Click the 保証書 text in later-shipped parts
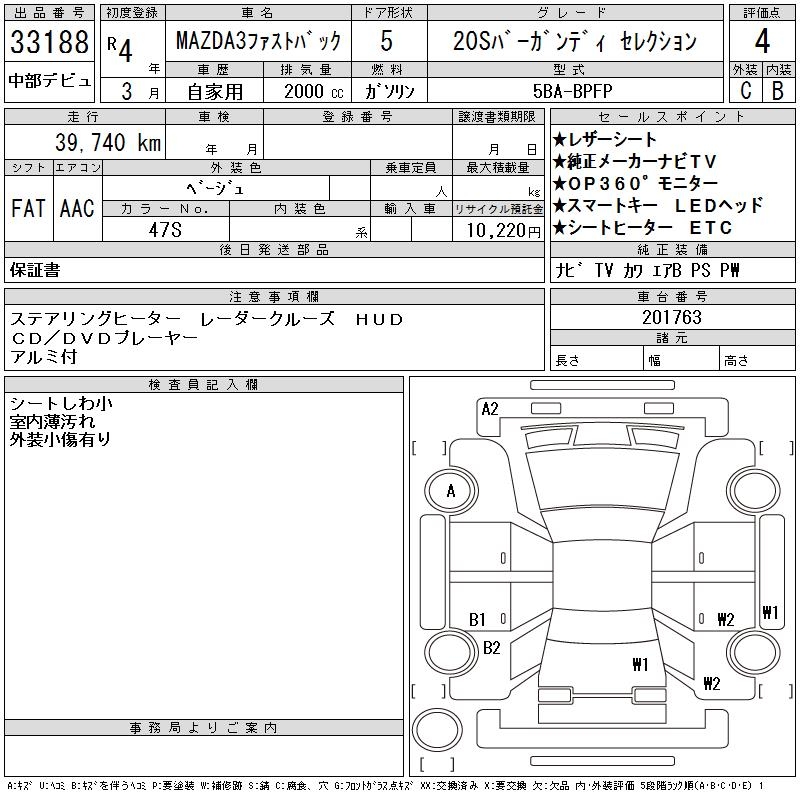 [35, 270]
